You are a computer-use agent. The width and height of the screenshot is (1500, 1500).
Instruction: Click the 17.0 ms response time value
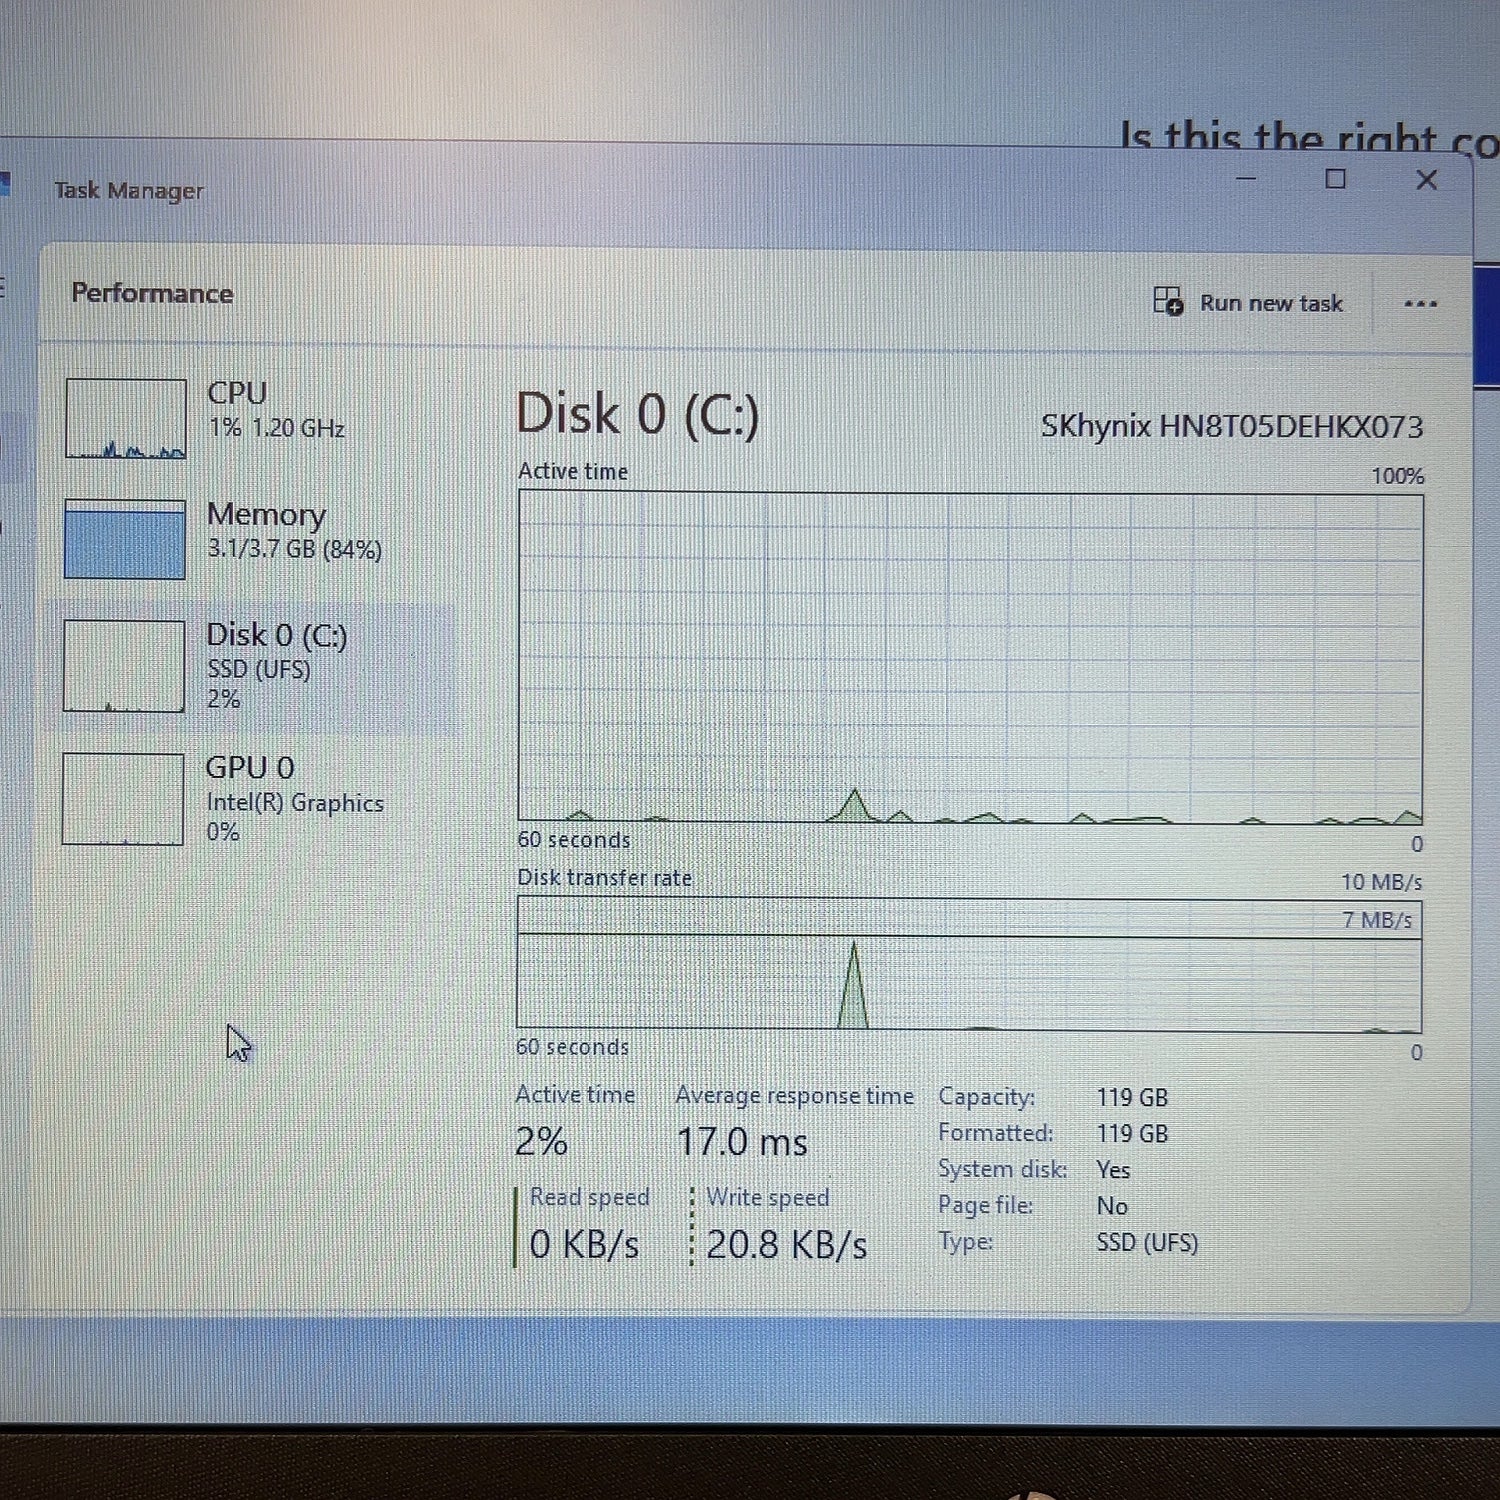coord(742,1142)
